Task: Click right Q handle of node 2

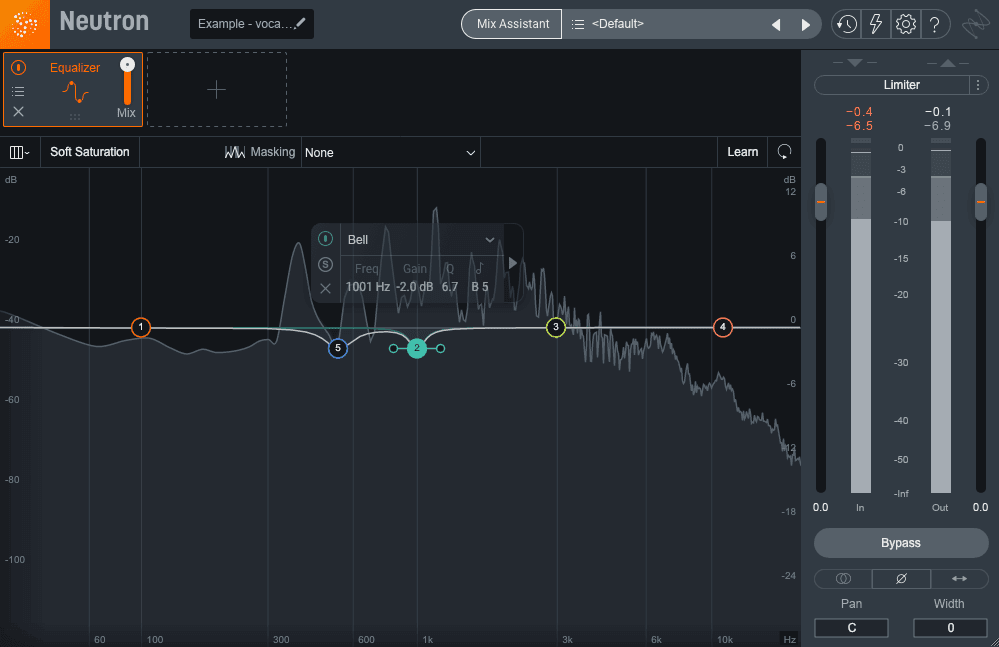Action: click(440, 348)
